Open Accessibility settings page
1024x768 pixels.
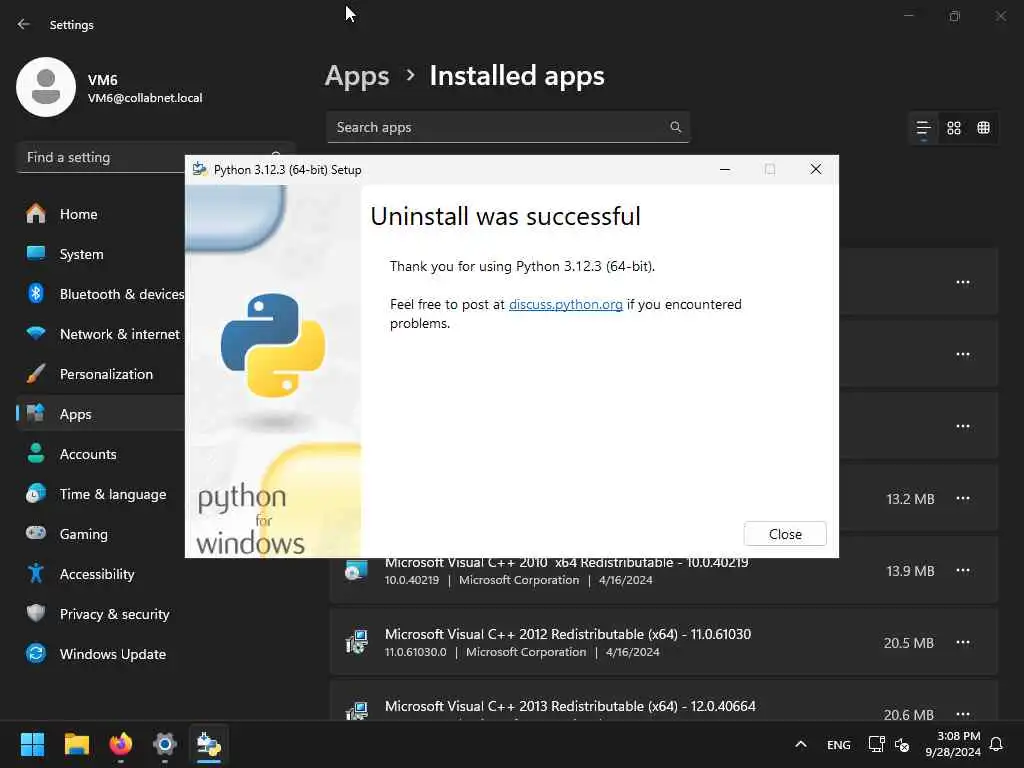coord(157,574)
